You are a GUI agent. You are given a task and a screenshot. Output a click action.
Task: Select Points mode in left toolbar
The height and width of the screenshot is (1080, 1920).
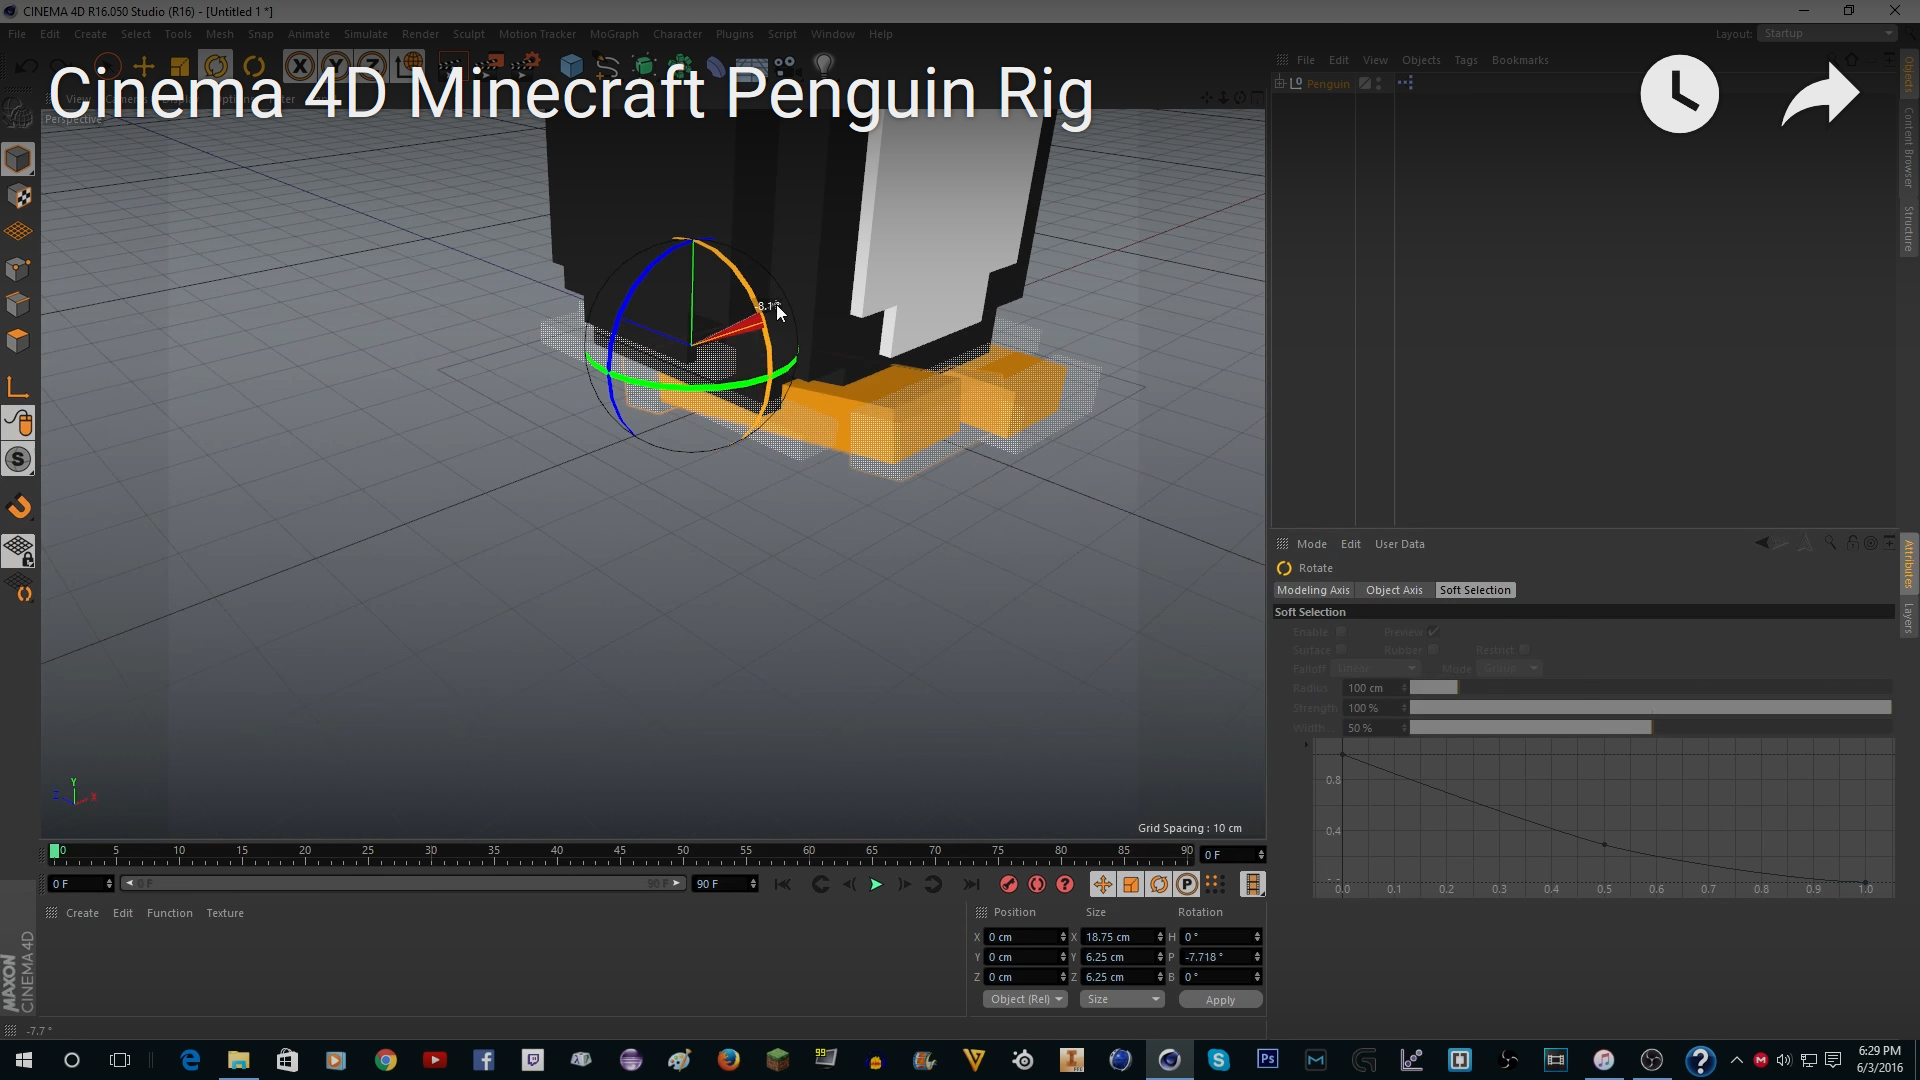[x=18, y=269]
